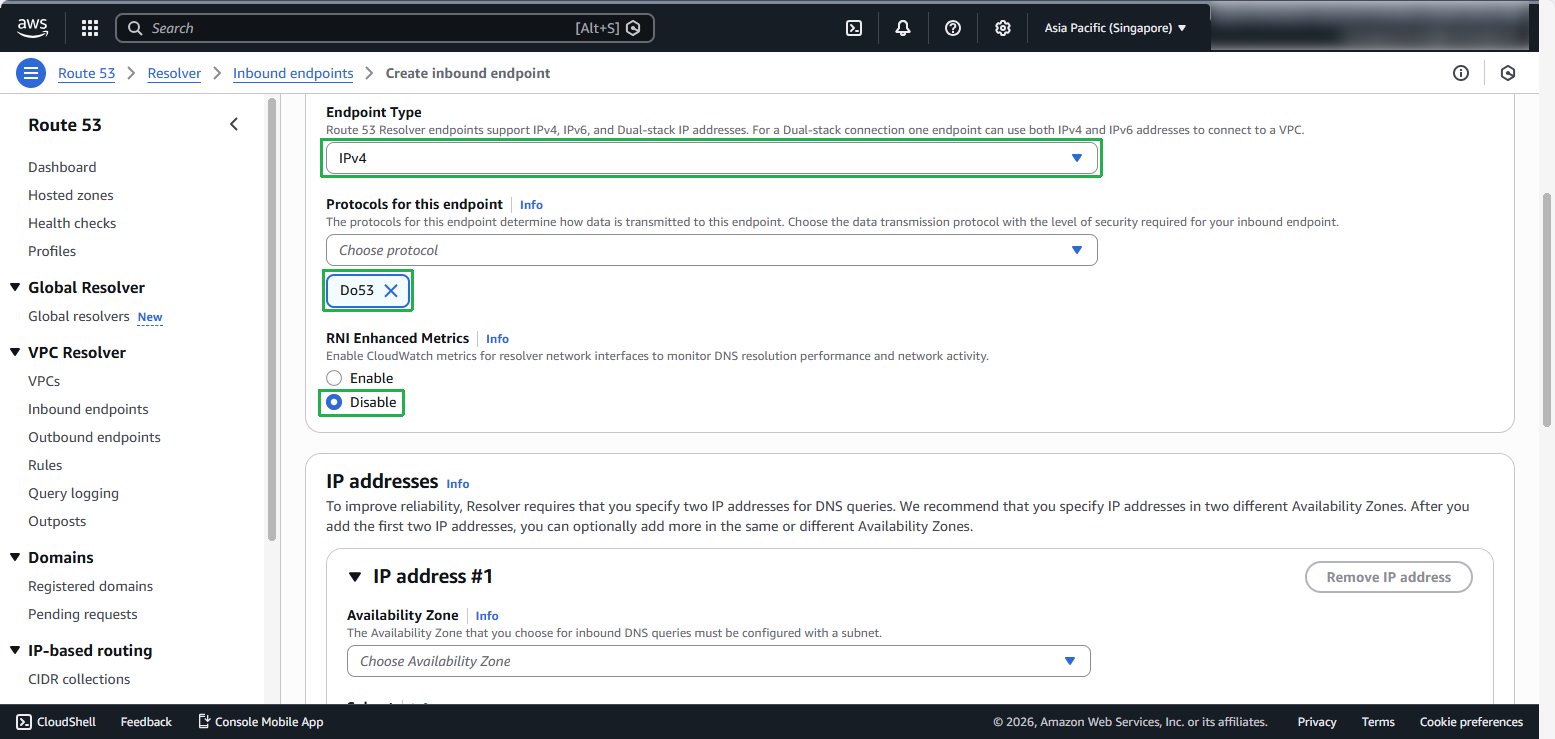The image size is (1555, 739).
Task: Select the Disable radio for RNI Enhanced Metrics
Action: coord(334,402)
